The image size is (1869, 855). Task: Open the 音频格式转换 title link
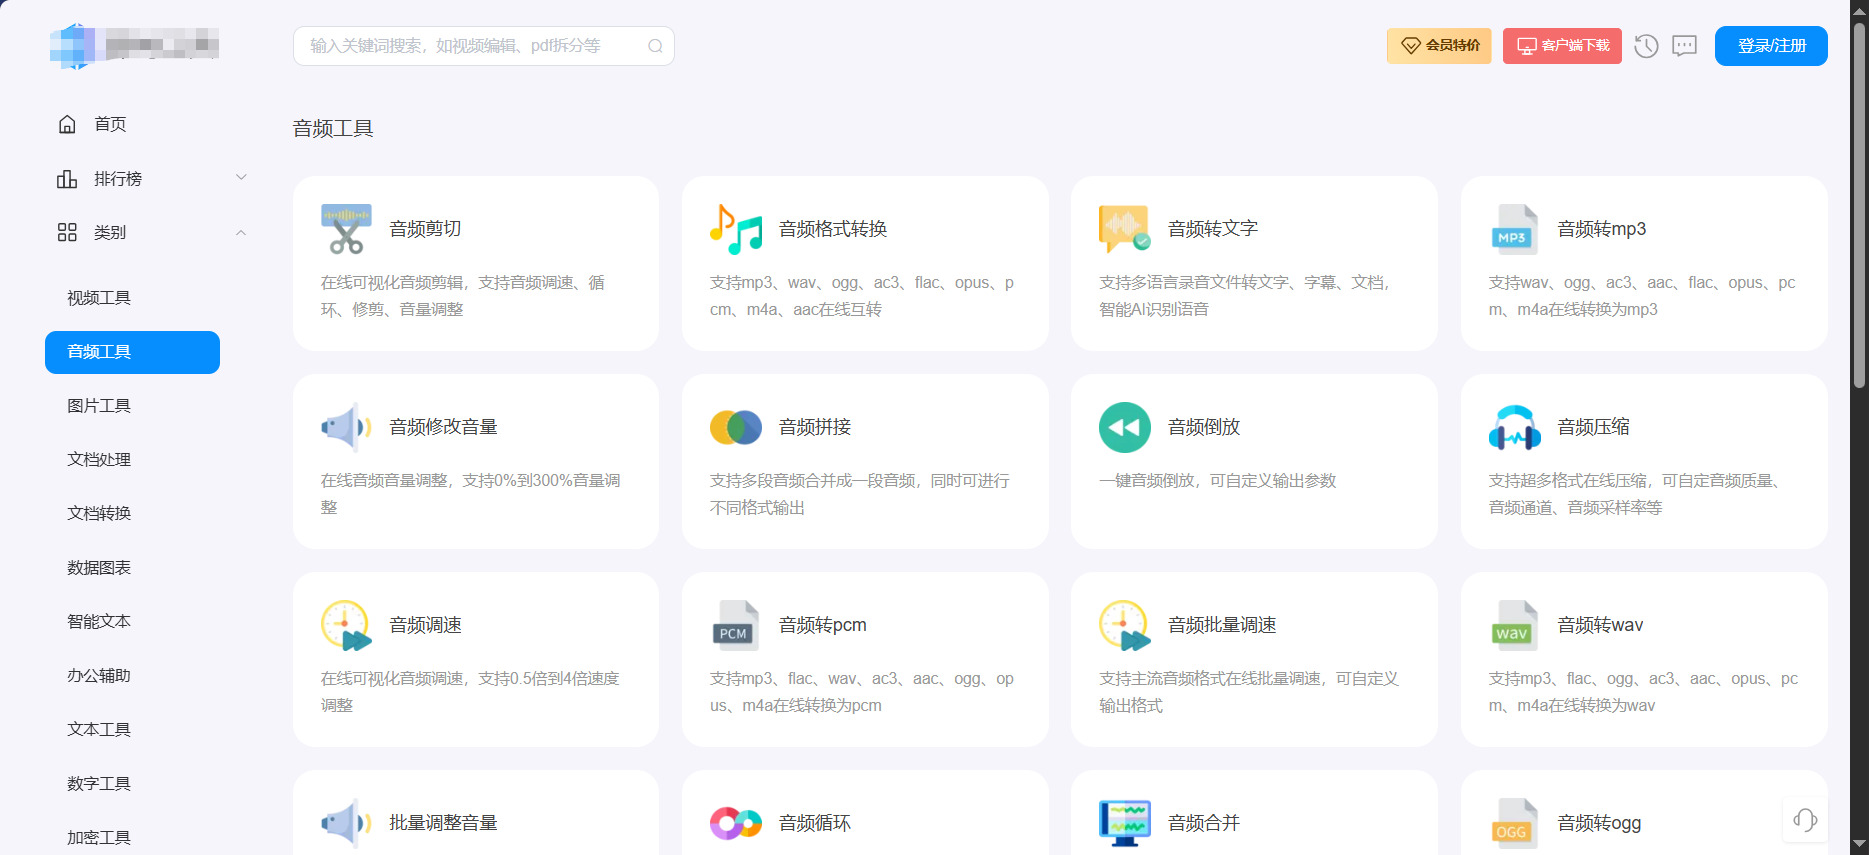[x=833, y=229]
